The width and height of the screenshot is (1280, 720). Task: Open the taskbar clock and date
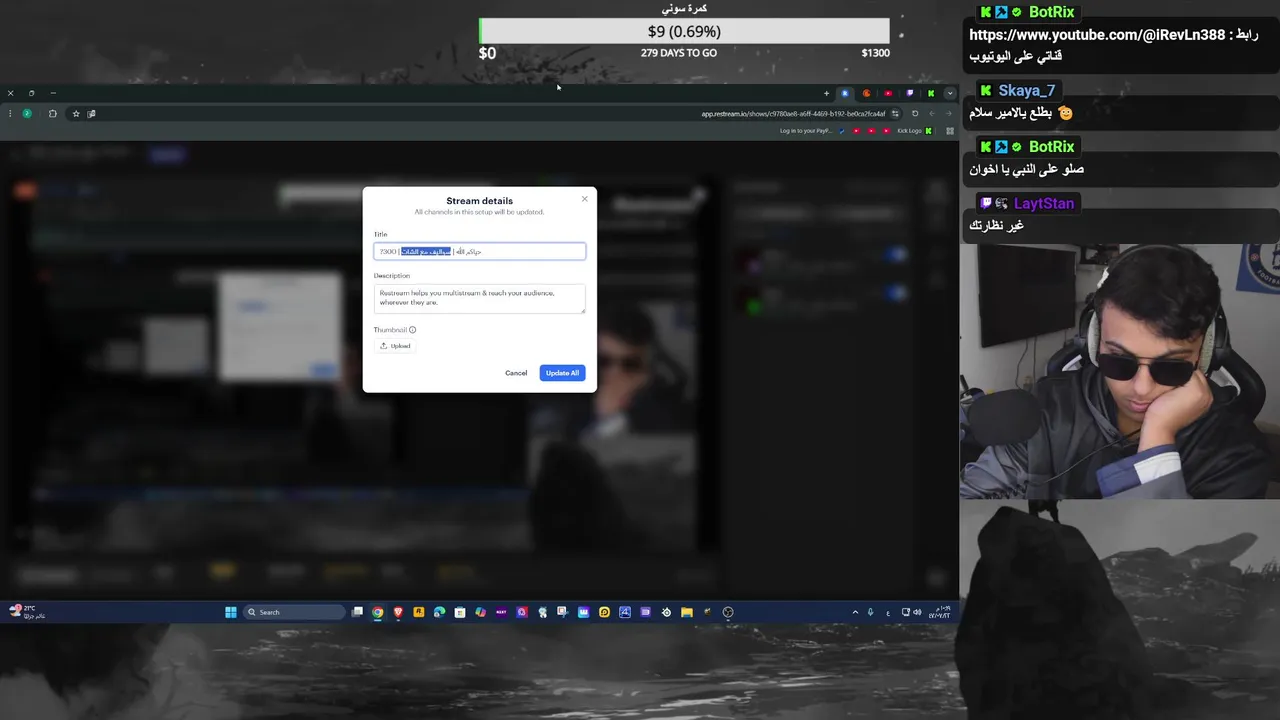click(x=941, y=612)
